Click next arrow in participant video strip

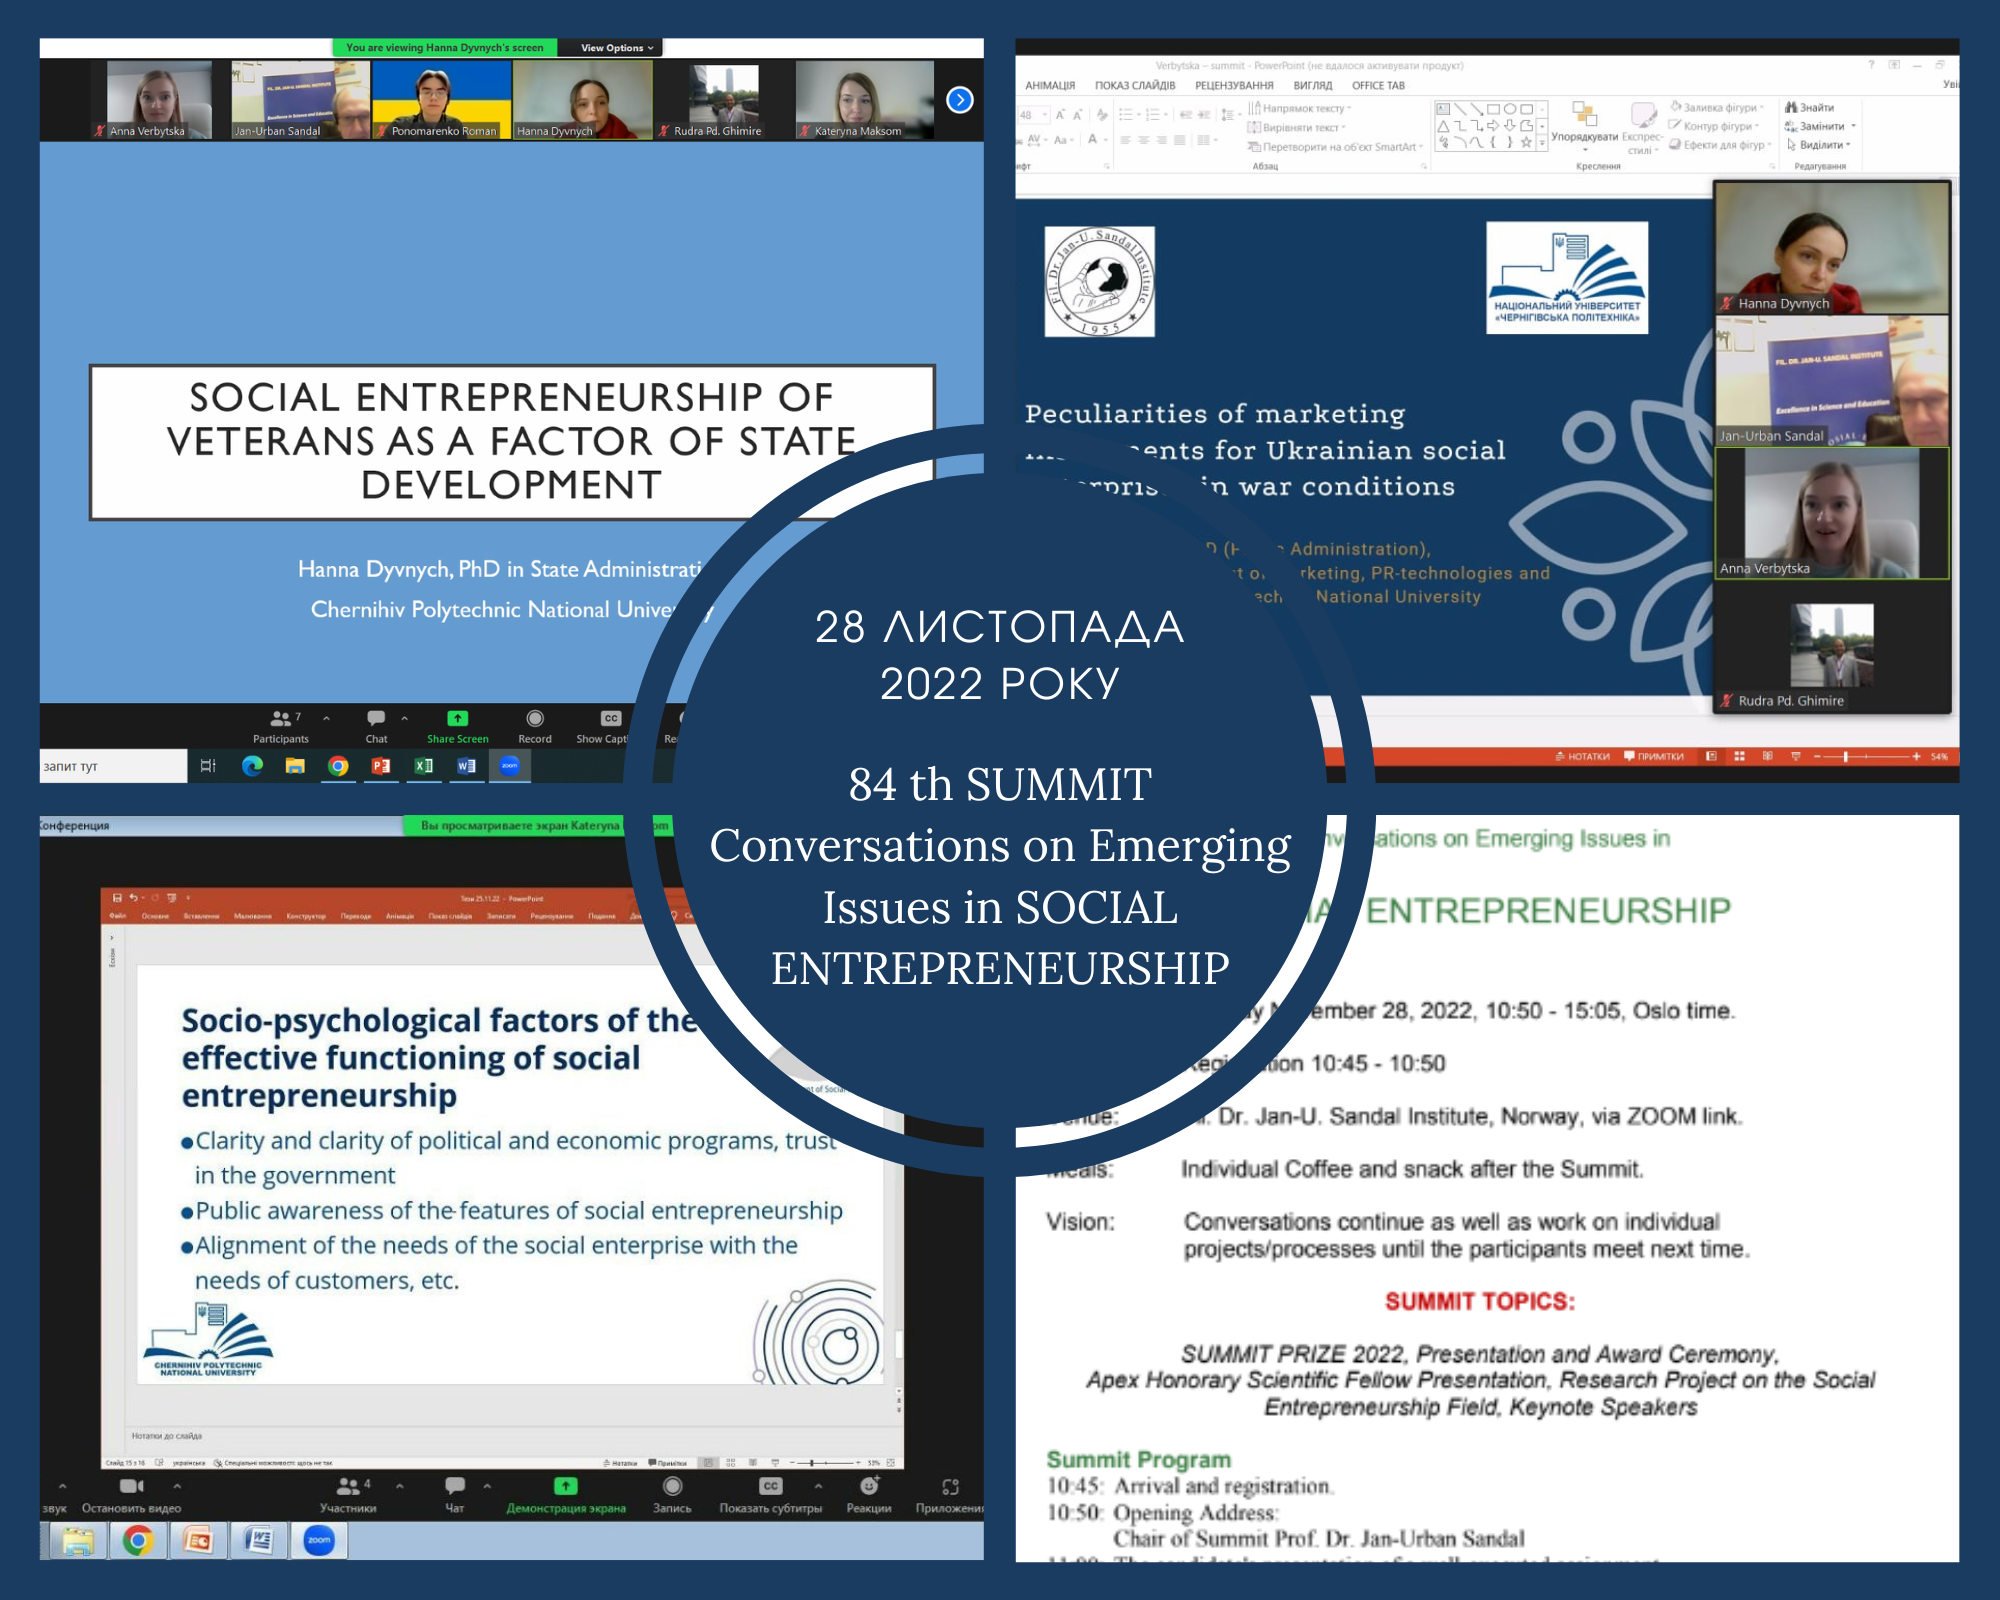959,100
